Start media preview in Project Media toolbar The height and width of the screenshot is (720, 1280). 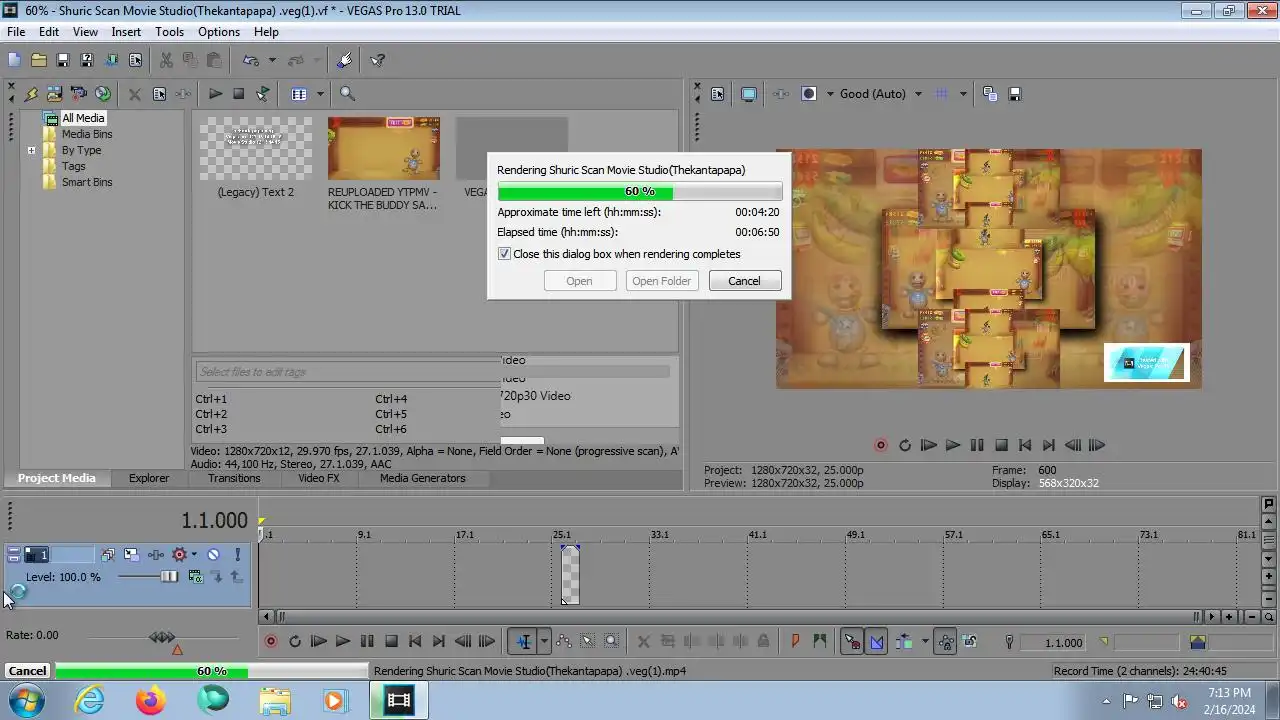(x=215, y=94)
